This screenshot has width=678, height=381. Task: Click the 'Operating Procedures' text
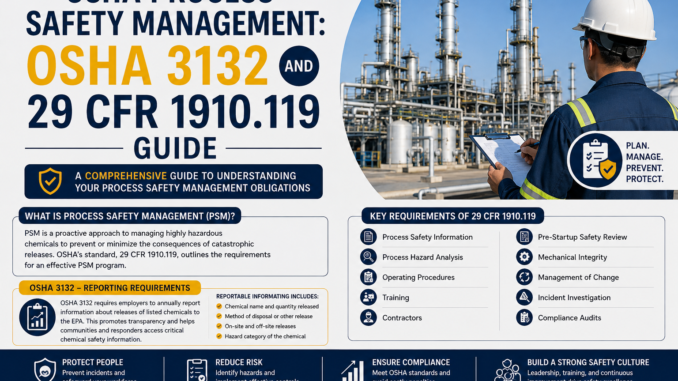418,277
